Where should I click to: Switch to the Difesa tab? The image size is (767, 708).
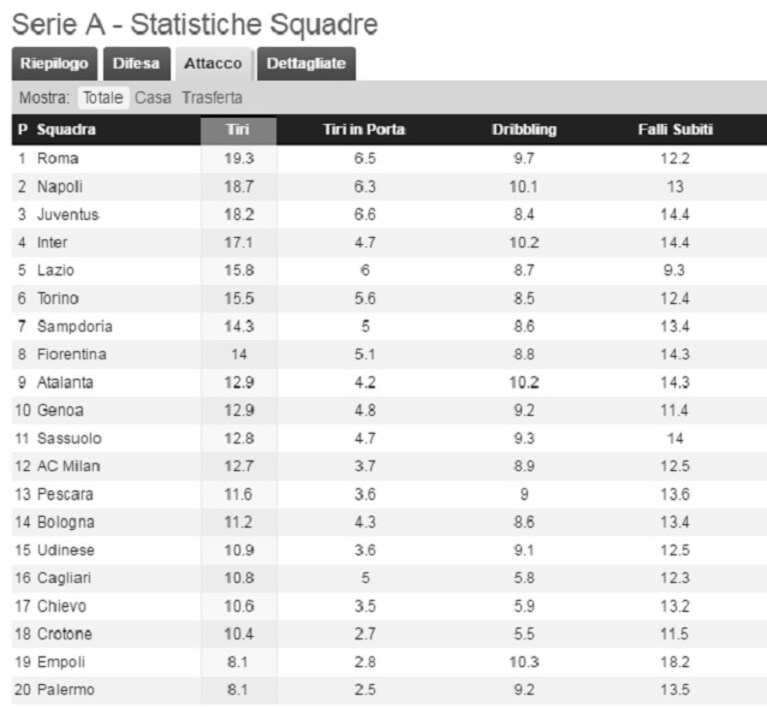(136, 64)
